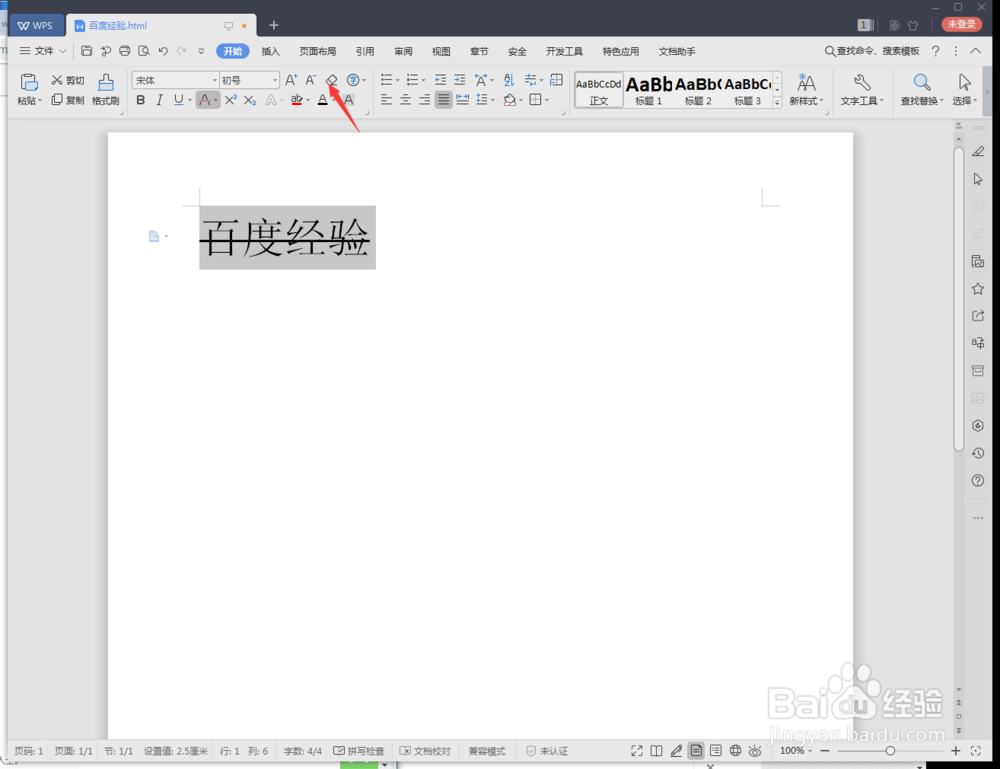1000x769 pixels.
Task: Open text highlight color dropdown arrow
Action: 307,100
